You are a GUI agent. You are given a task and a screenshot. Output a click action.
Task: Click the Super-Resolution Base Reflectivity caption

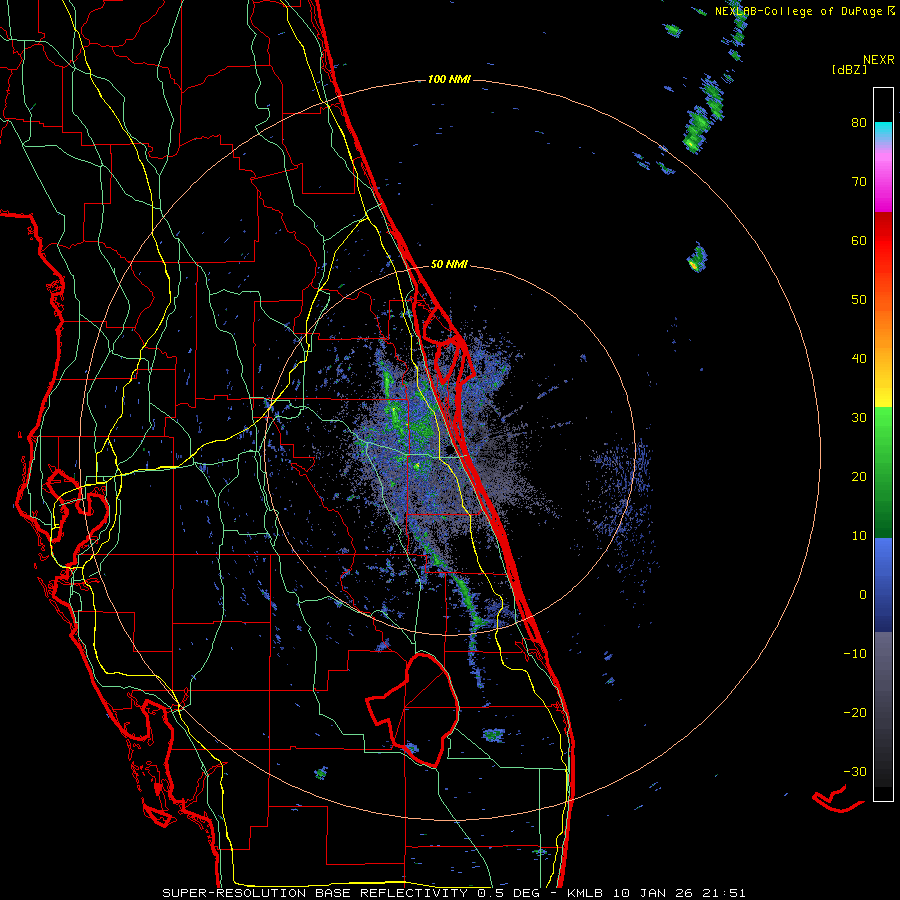[453, 893]
